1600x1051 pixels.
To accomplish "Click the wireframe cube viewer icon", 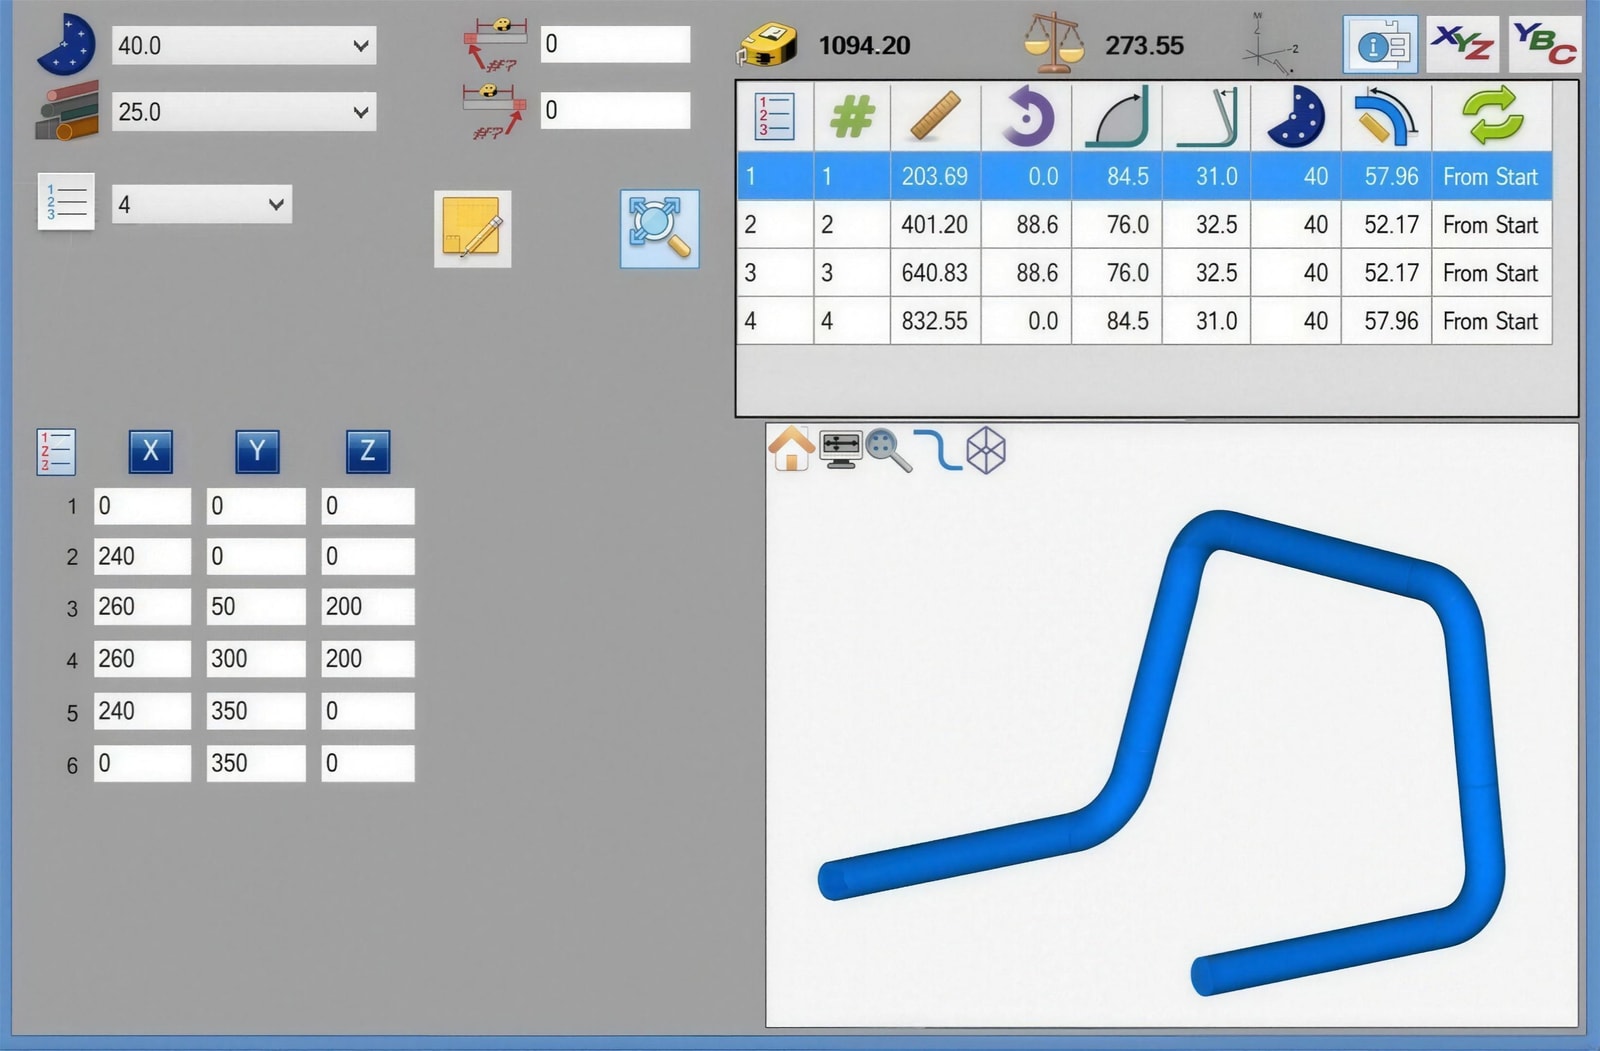I will pos(986,450).
